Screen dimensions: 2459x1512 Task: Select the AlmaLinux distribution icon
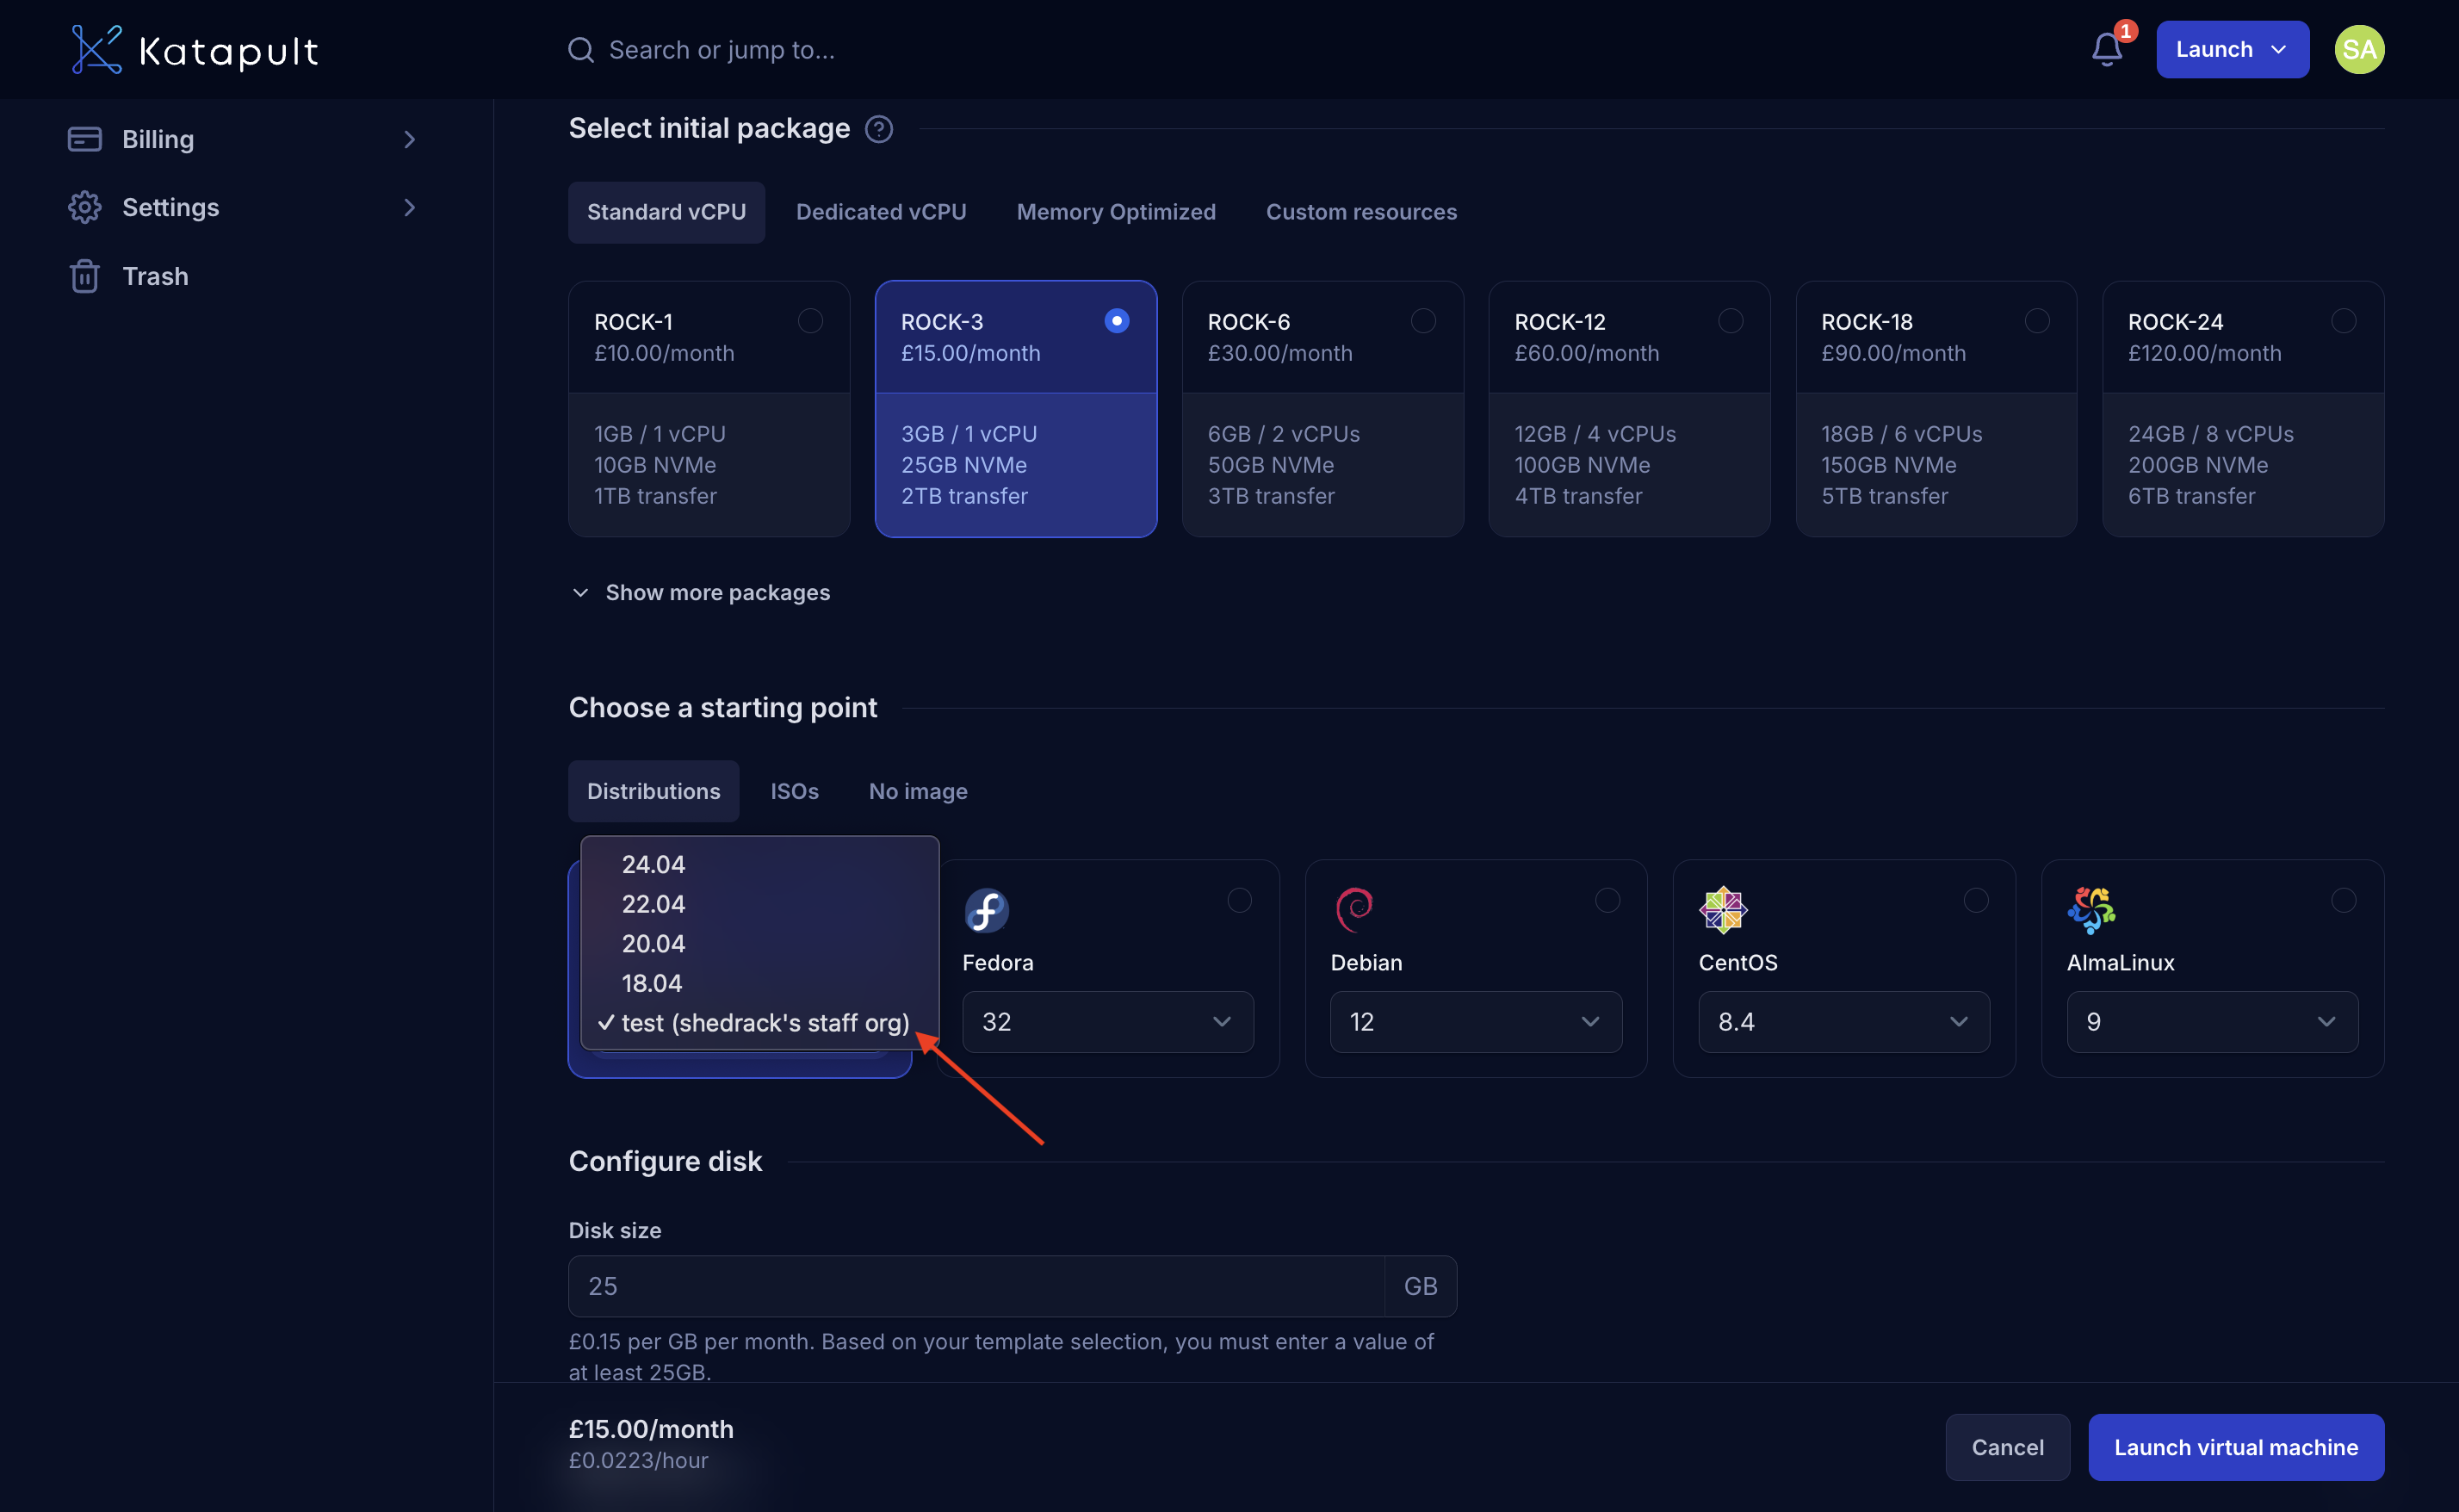tap(2092, 910)
